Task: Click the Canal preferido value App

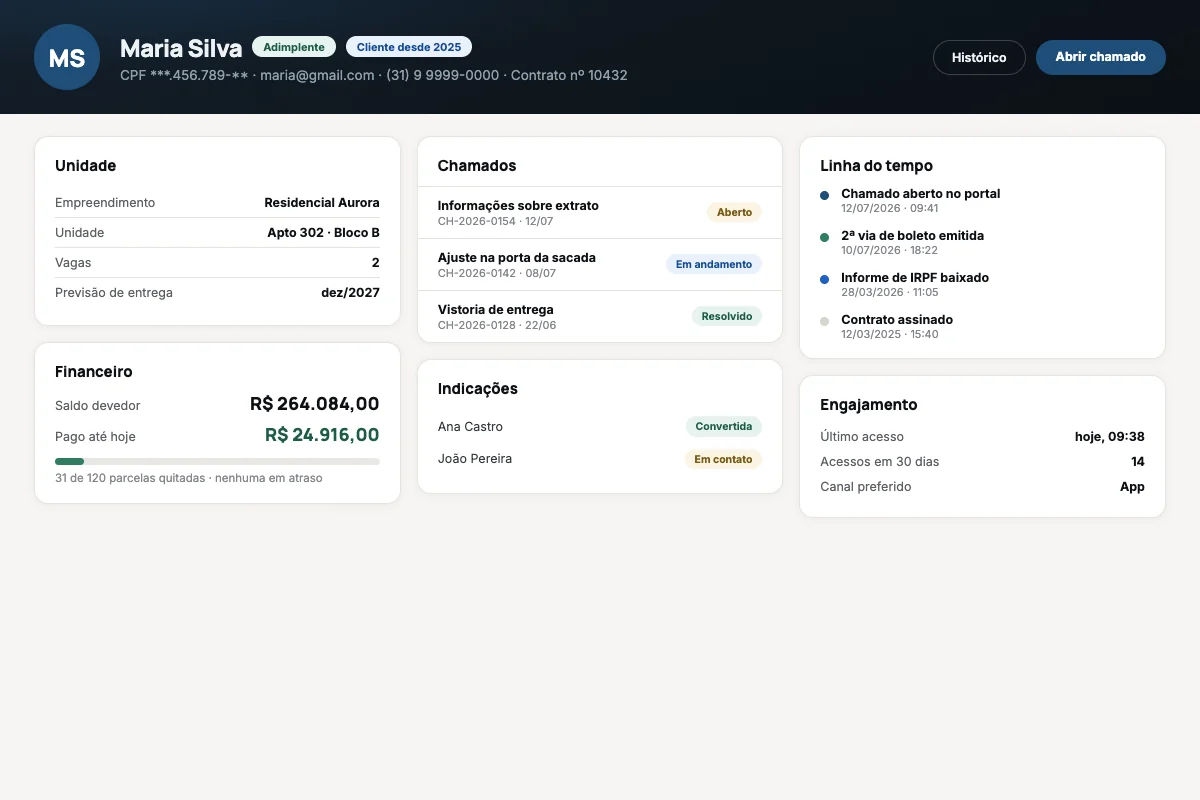Action: point(1132,487)
